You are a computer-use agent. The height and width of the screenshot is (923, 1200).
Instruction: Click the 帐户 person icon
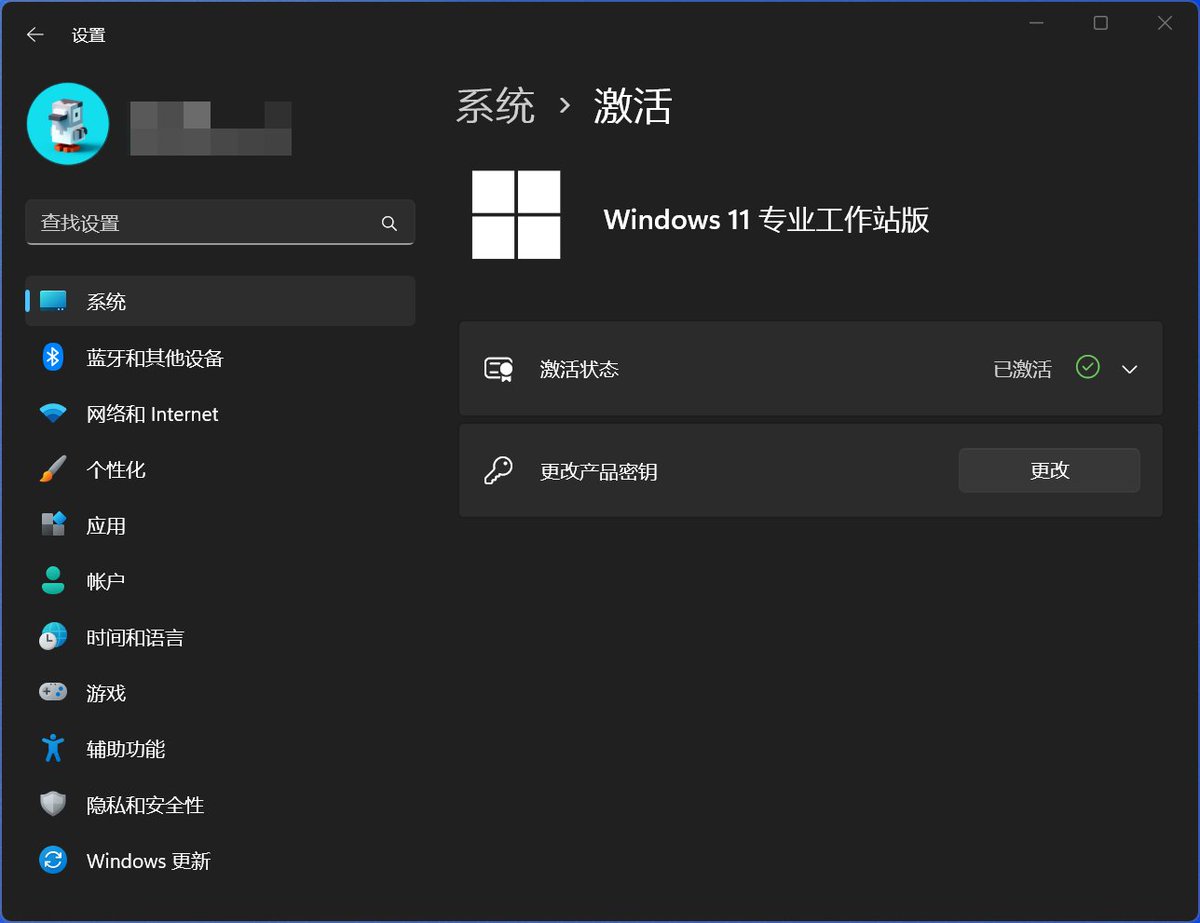pos(53,580)
